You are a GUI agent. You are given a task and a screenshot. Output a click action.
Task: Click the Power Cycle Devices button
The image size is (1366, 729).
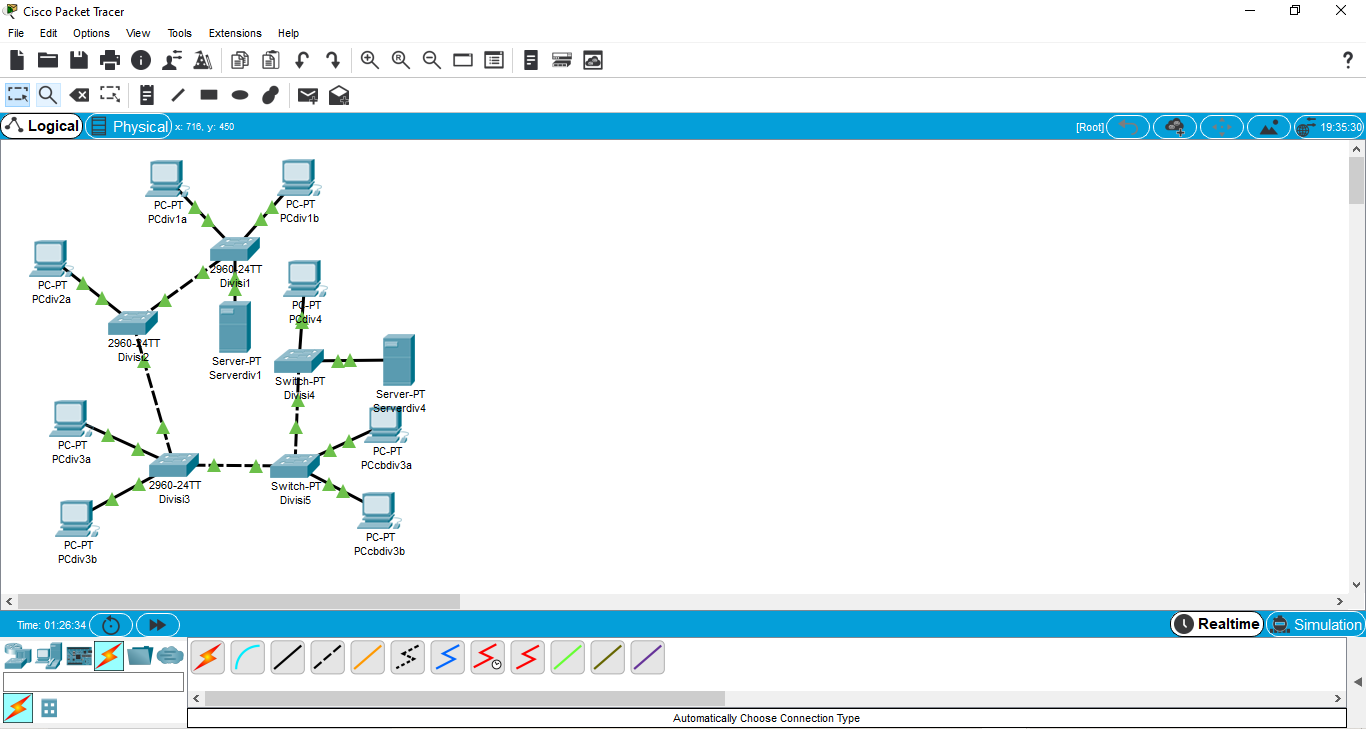111,625
